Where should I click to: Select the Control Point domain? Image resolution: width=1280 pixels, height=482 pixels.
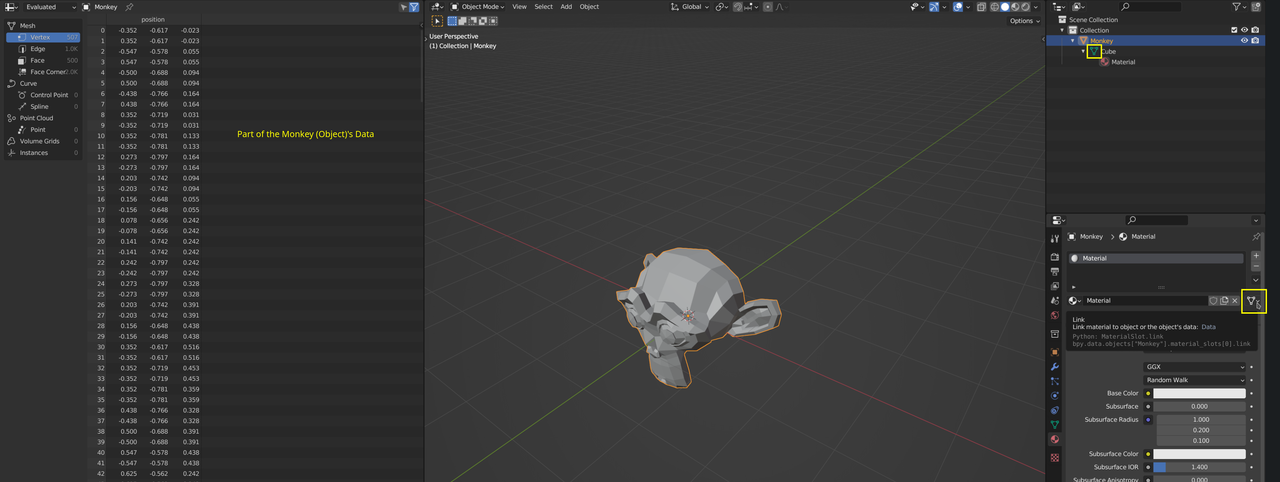tap(42, 95)
